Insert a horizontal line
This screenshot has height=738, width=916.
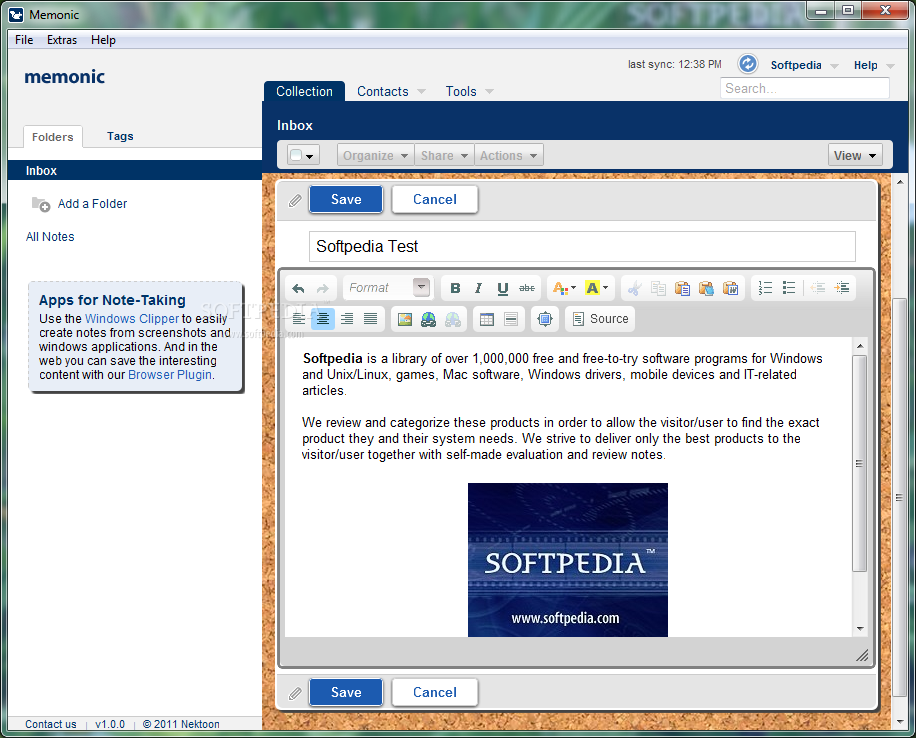point(511,319)
